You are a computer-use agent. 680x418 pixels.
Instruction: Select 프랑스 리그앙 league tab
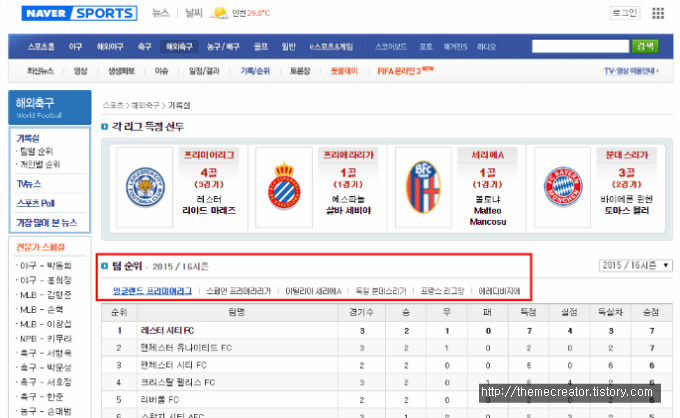point(442,291)
